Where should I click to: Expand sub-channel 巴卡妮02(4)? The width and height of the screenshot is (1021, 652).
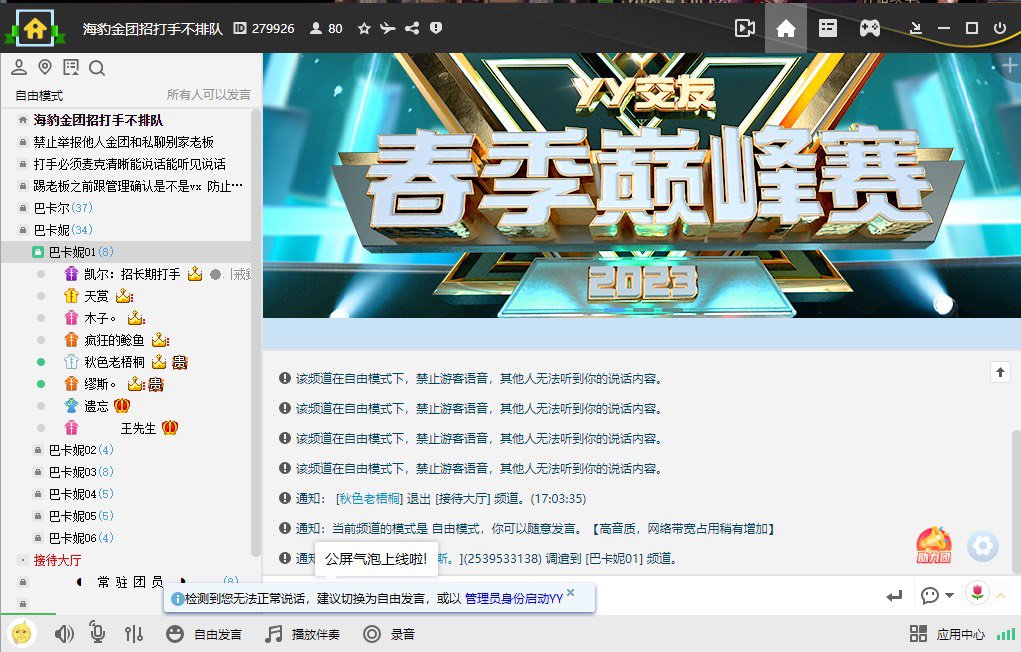[81, 450]
